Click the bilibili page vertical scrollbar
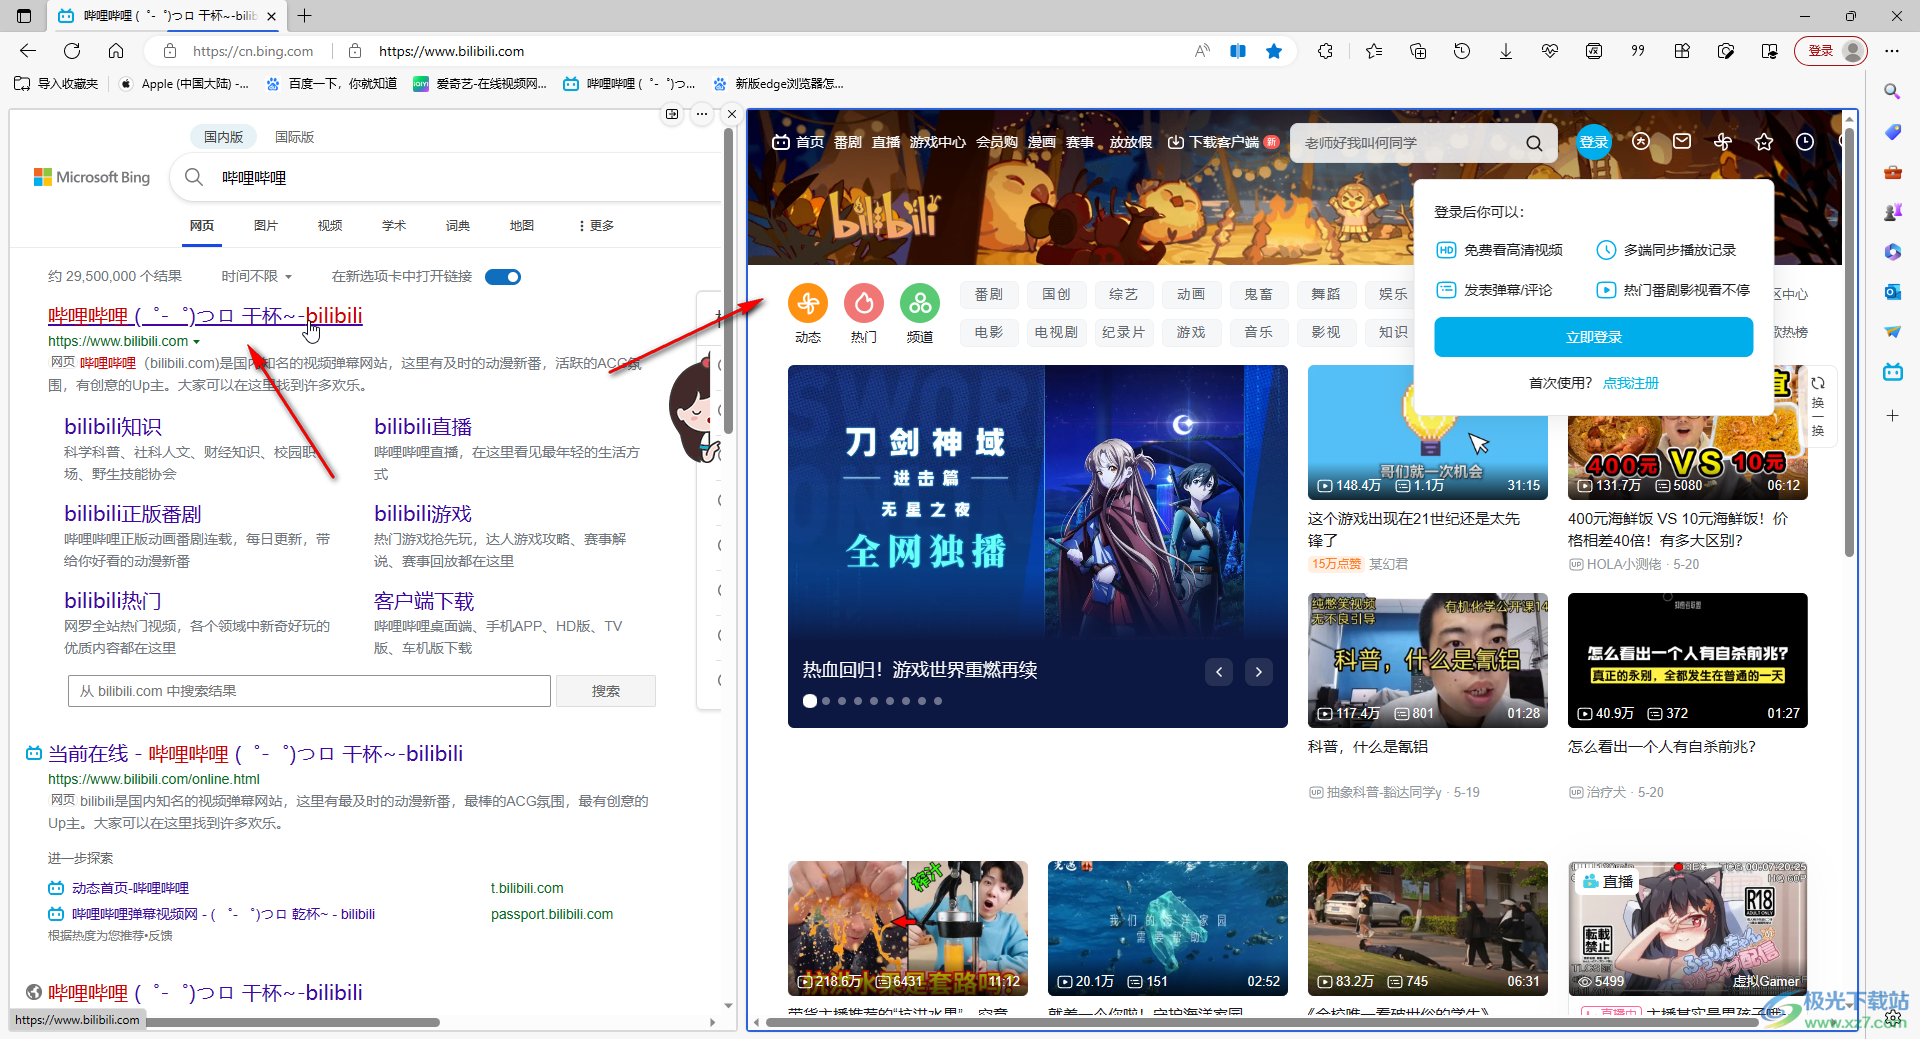This screenshot has width=1920, height=1039. click(1850, 340)
